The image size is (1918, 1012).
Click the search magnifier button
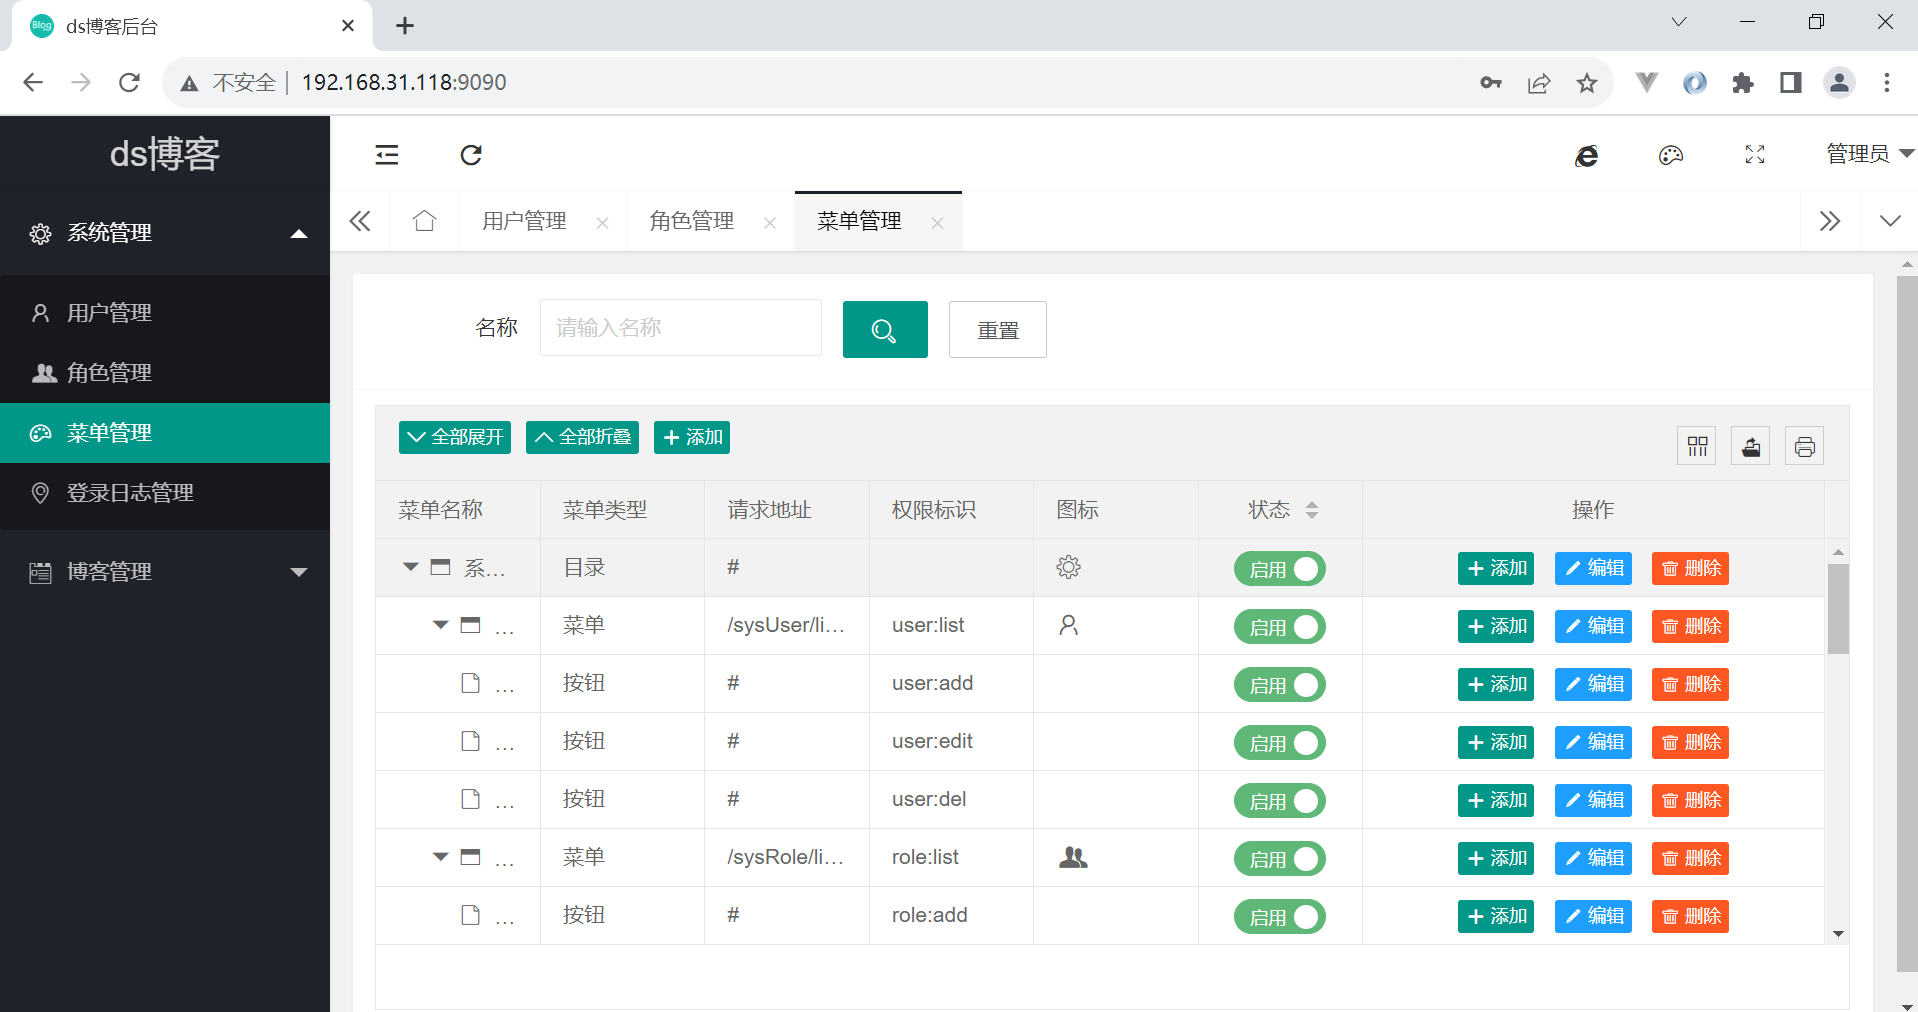(x=885, y=329)
